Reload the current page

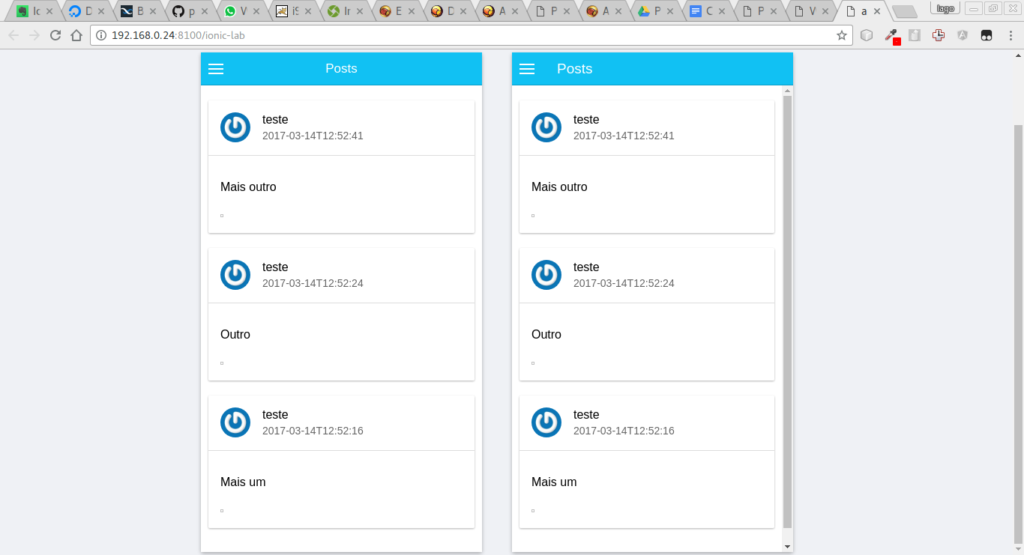(55, 35)
